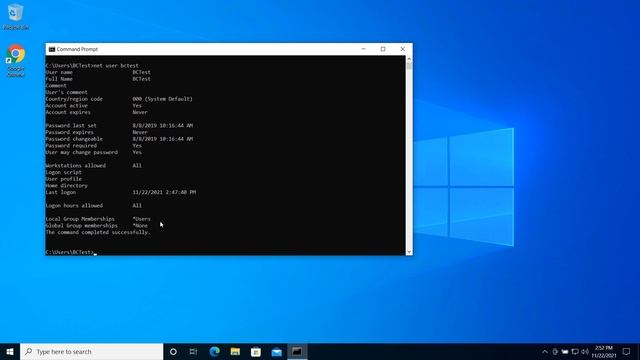The height and width of the screenshot is (360, 640).
Task: Click the 'Workstations allowed' row
Action: tap(93, 166)
